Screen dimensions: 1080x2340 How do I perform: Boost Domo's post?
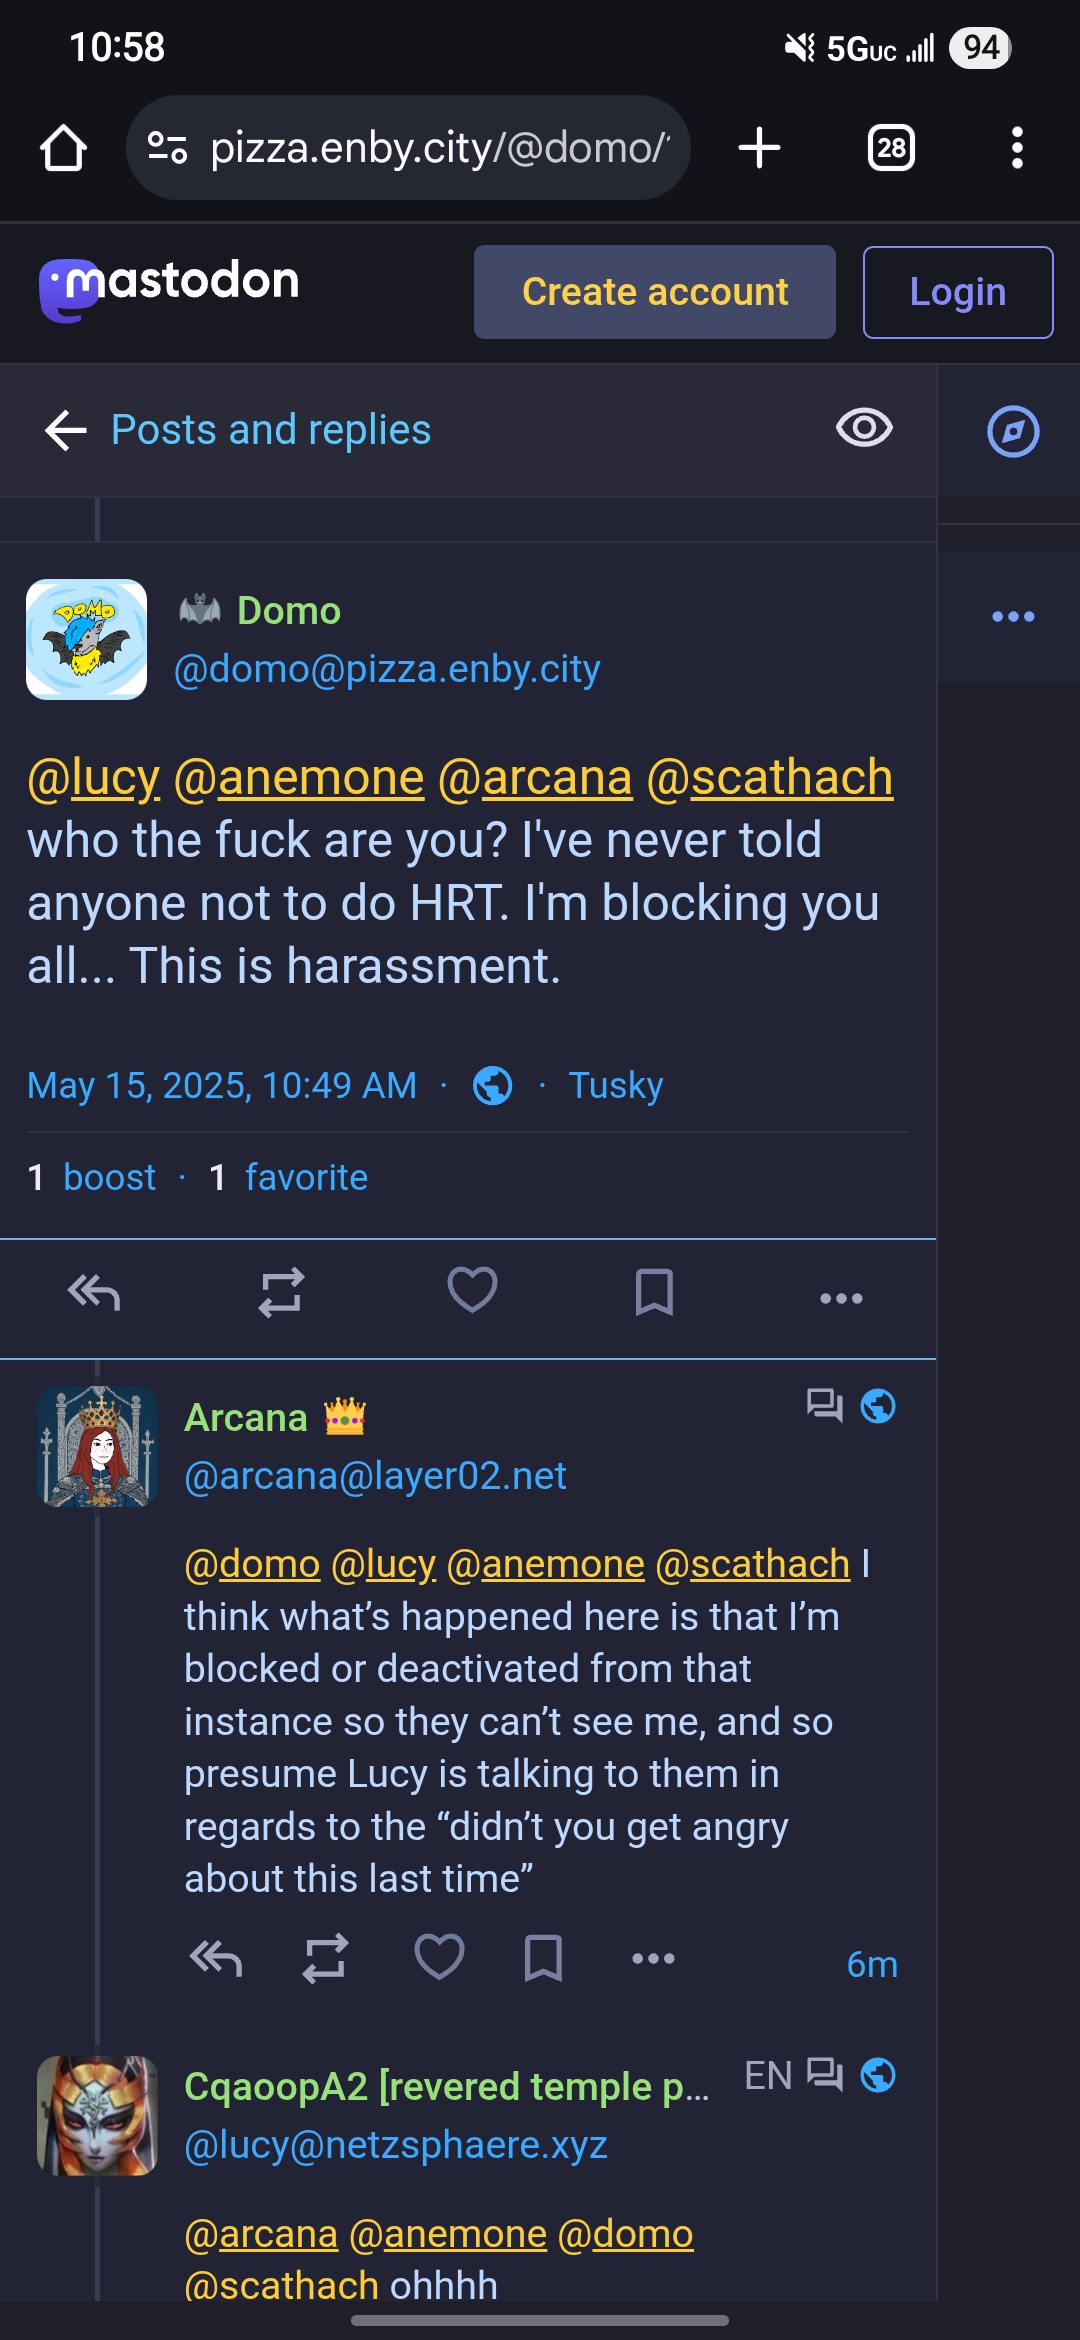click(x=281, y=1294)
